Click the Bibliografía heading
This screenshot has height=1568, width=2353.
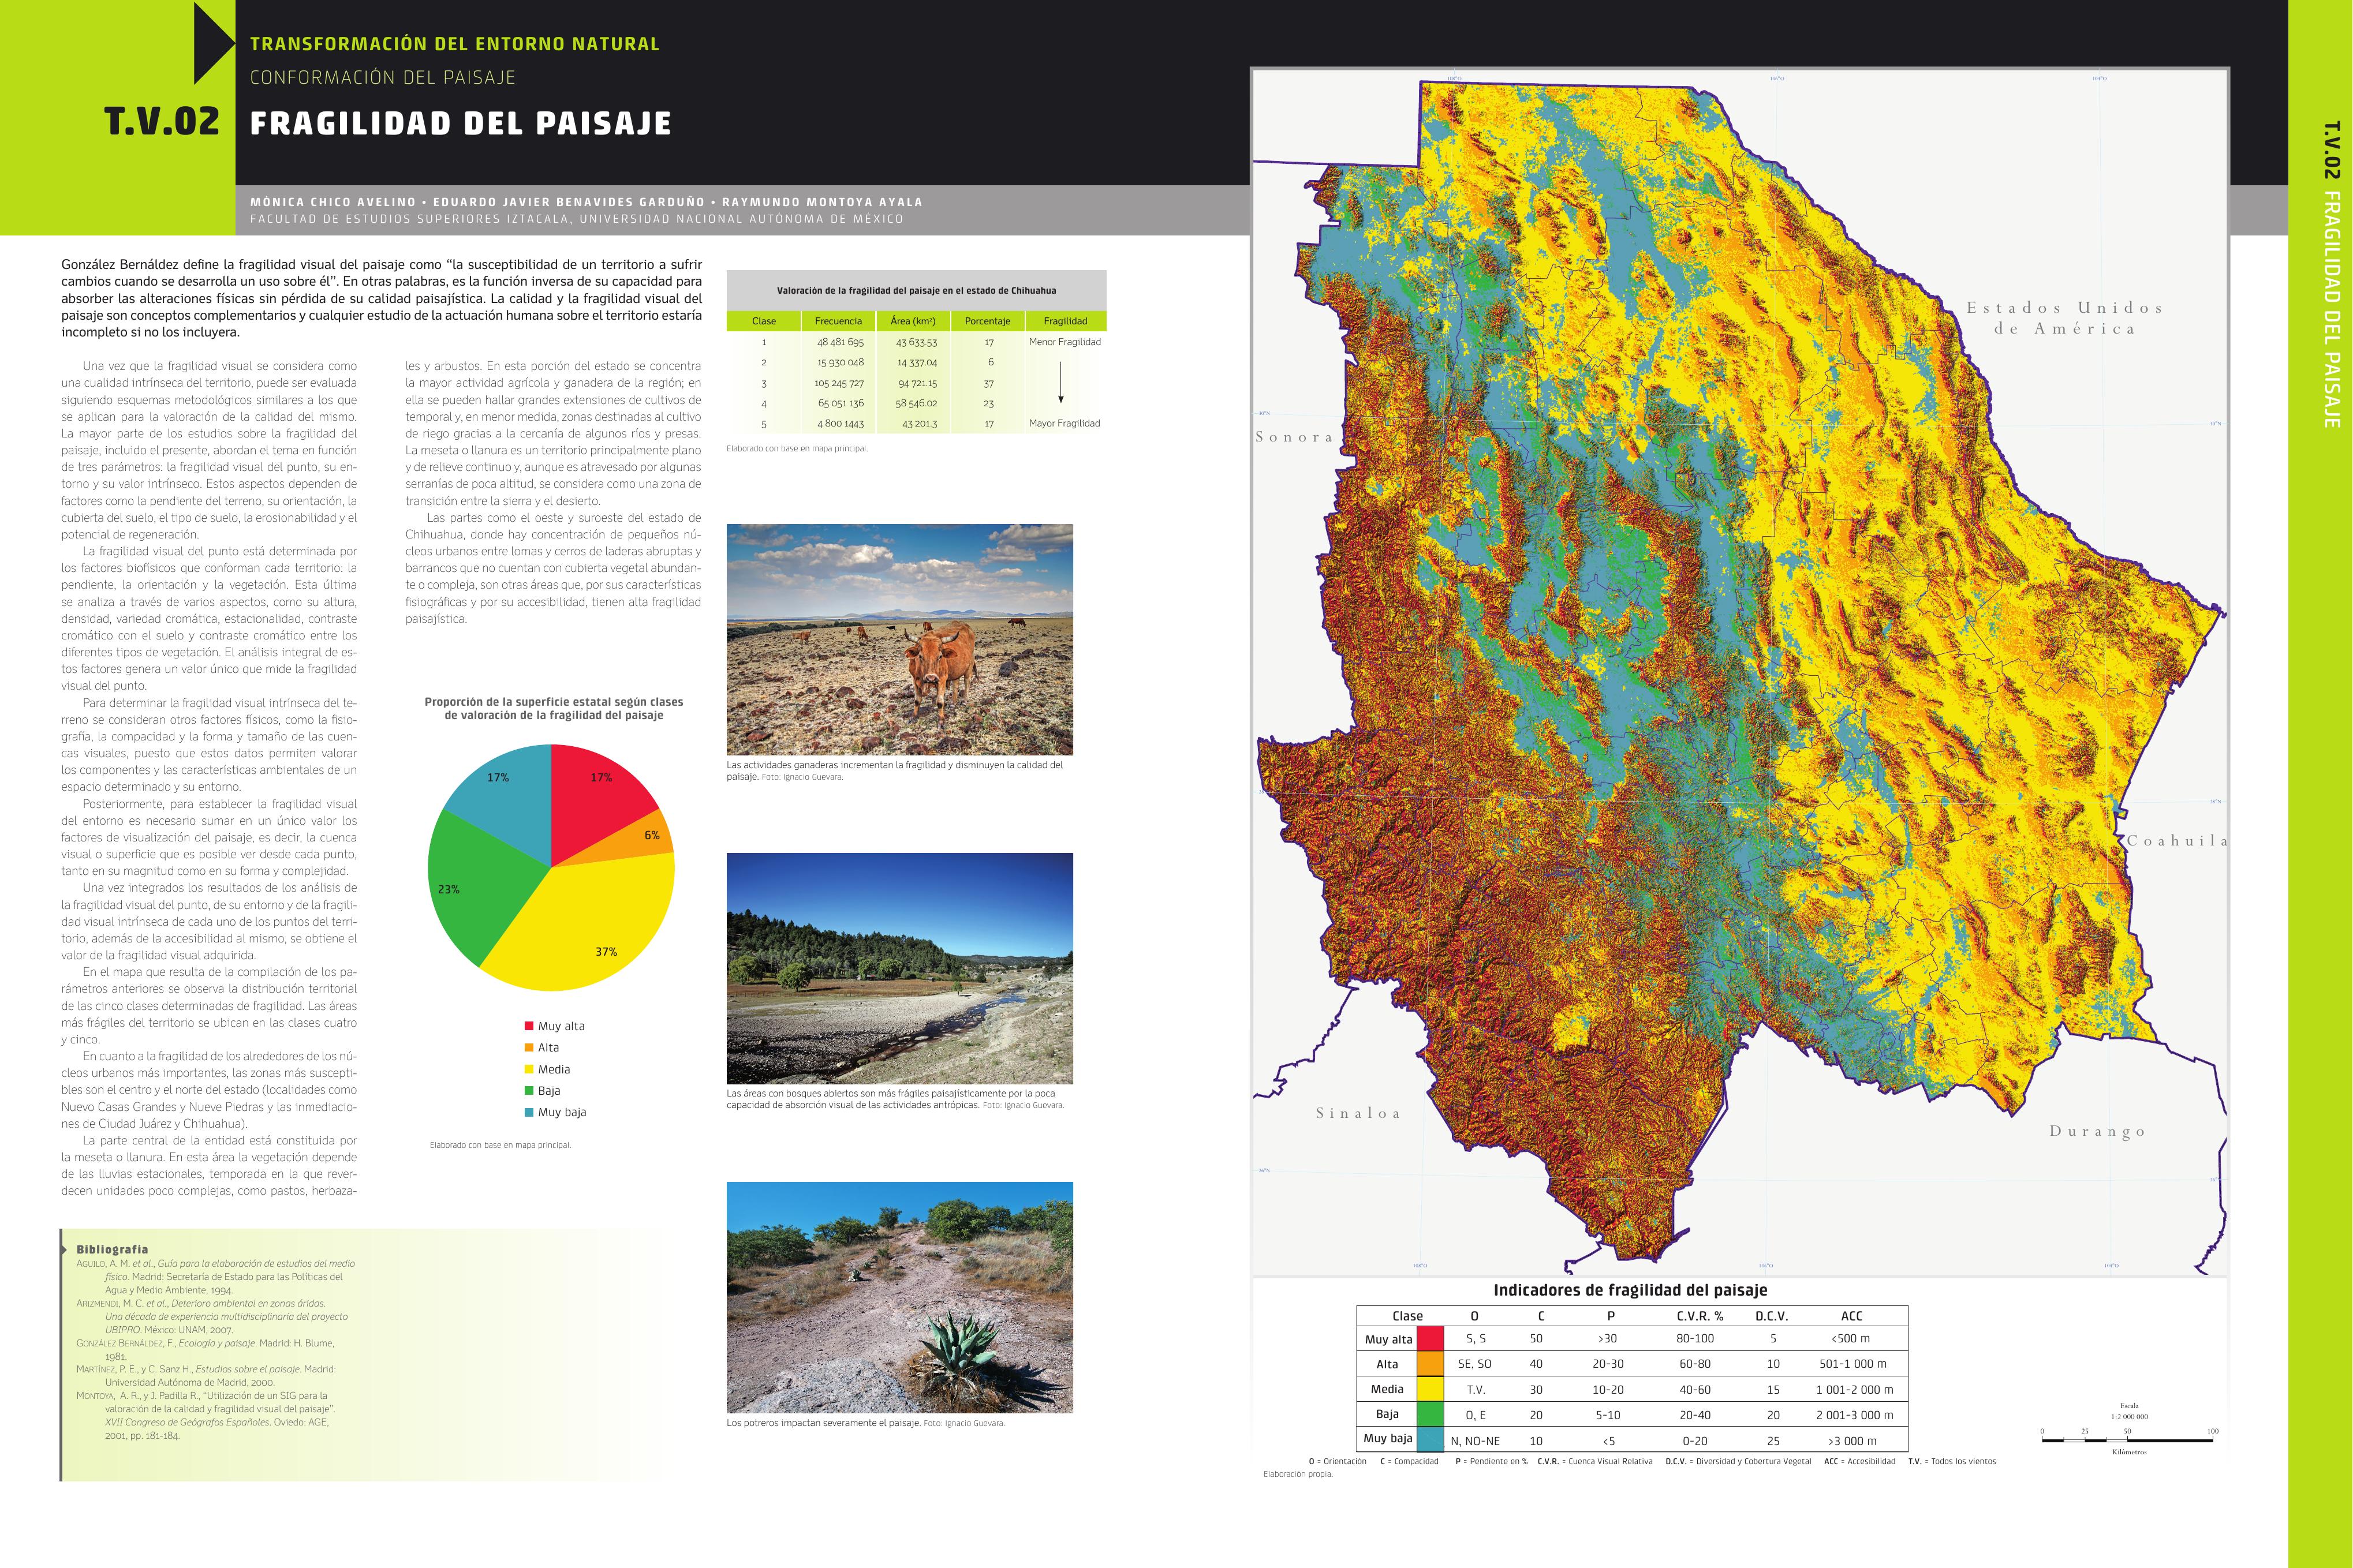click(112, 1249)
